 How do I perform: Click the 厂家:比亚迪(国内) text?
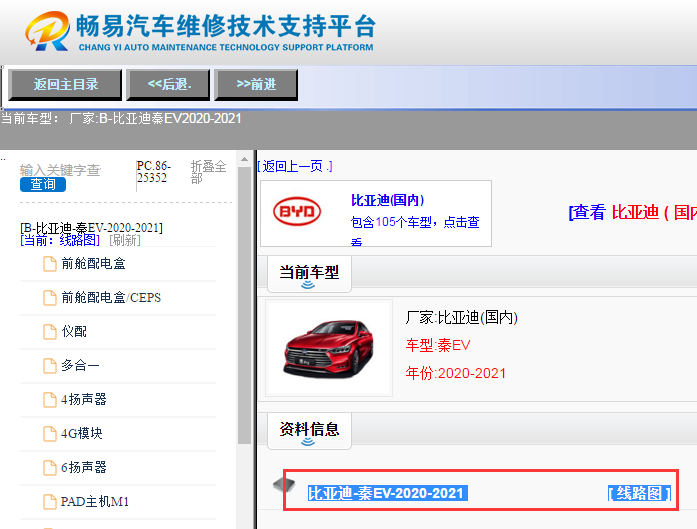click(x=461, y=317)
